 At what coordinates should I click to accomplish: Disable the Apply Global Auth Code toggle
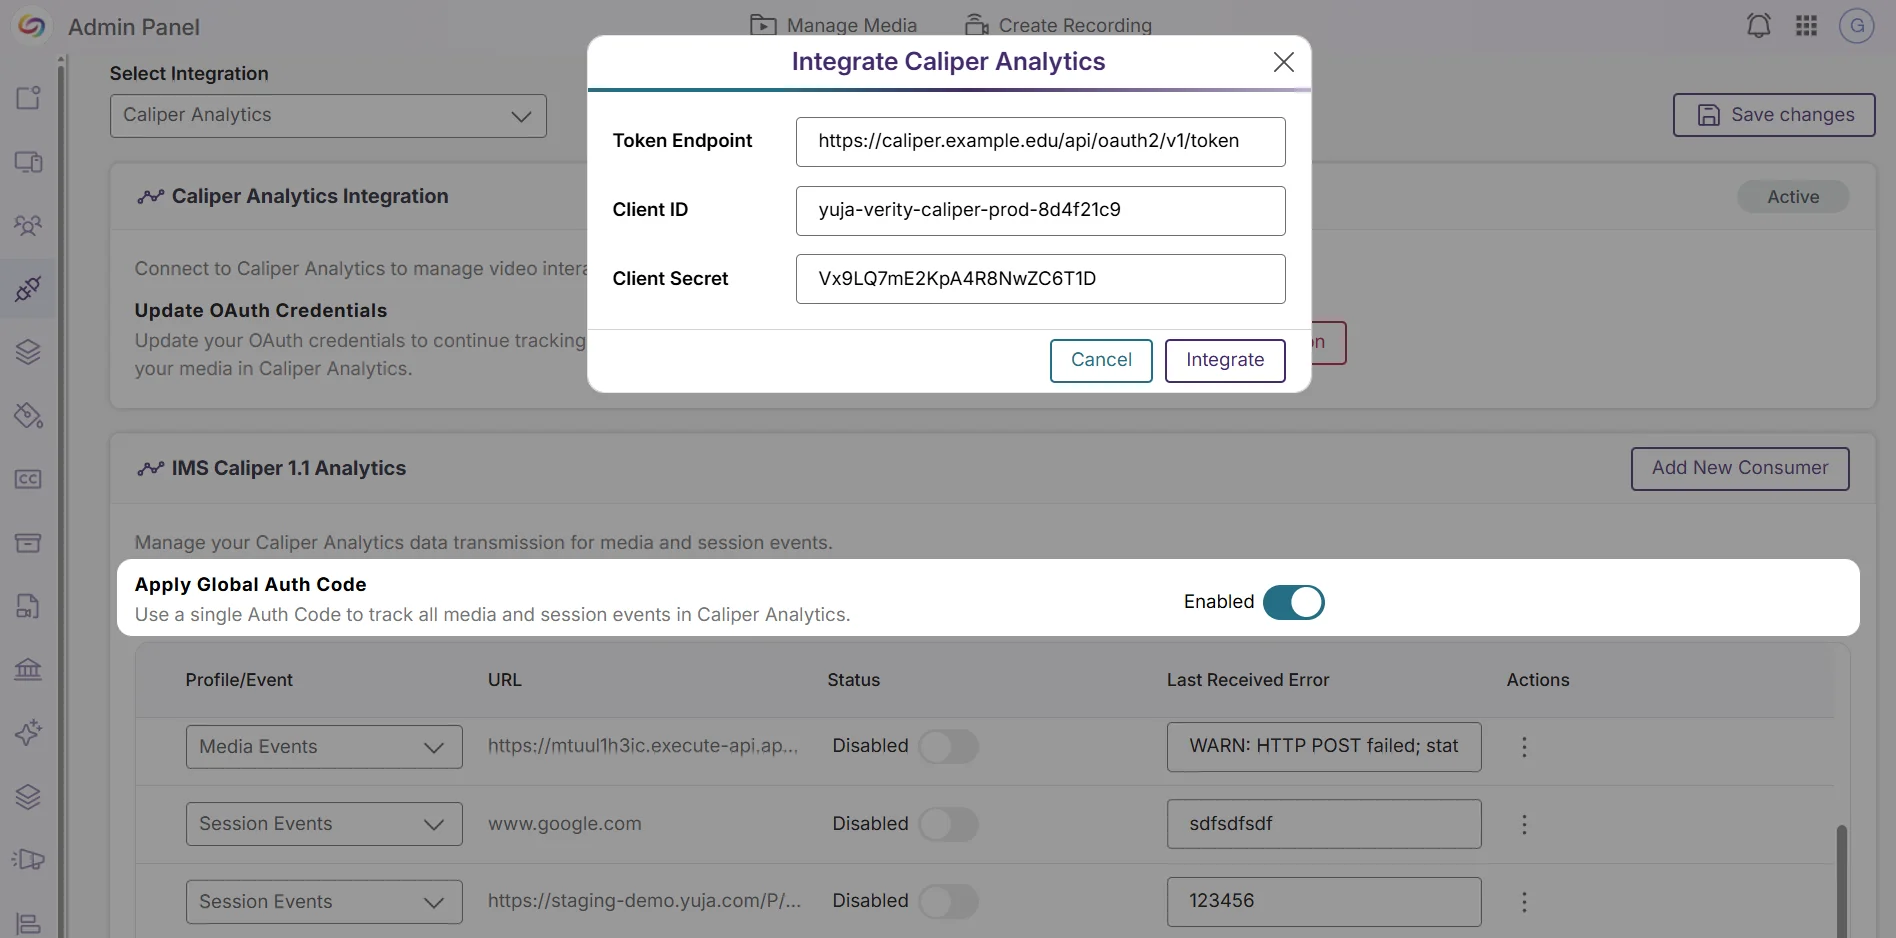point(1293,602)
